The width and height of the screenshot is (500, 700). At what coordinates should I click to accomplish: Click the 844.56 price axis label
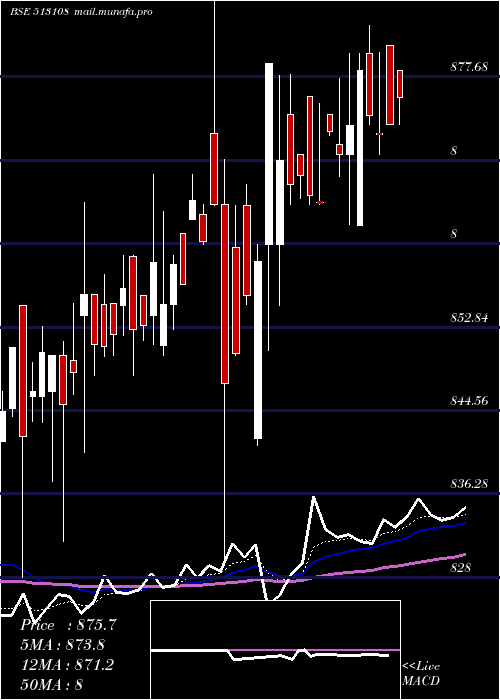coord(469,401)
